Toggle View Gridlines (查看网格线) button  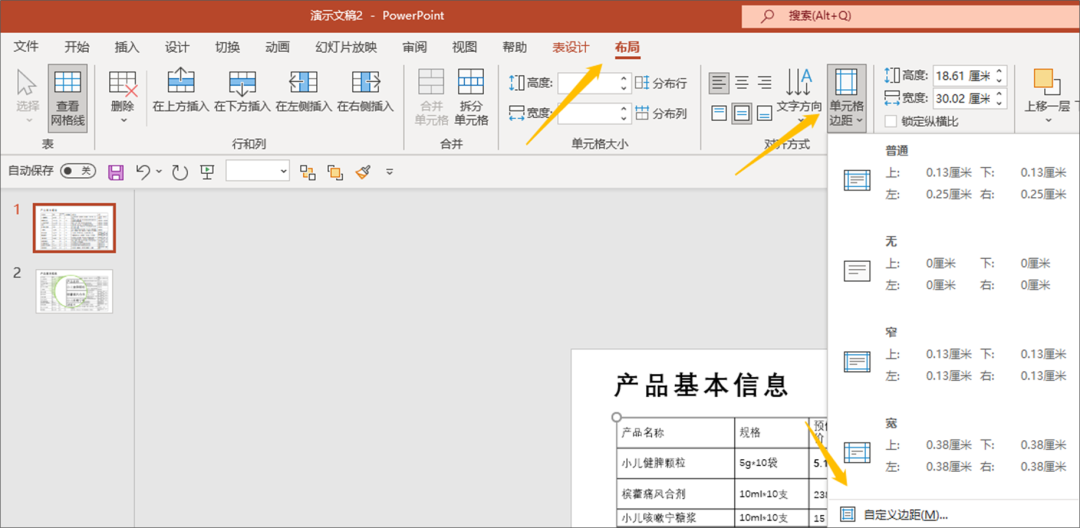(68, 96)
